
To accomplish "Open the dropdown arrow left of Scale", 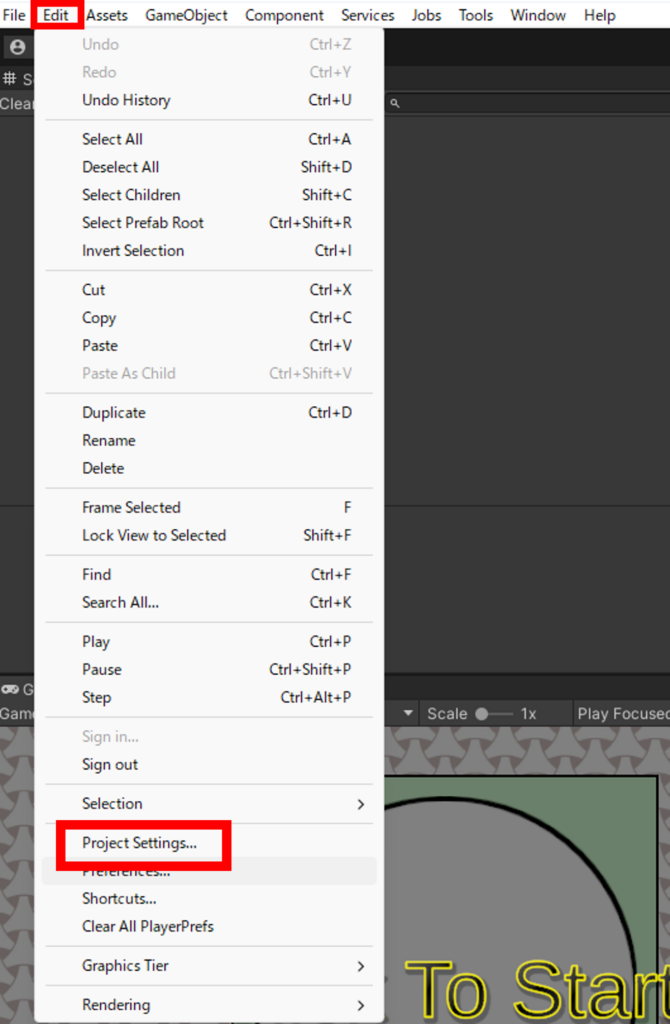I will coord(408,714).
